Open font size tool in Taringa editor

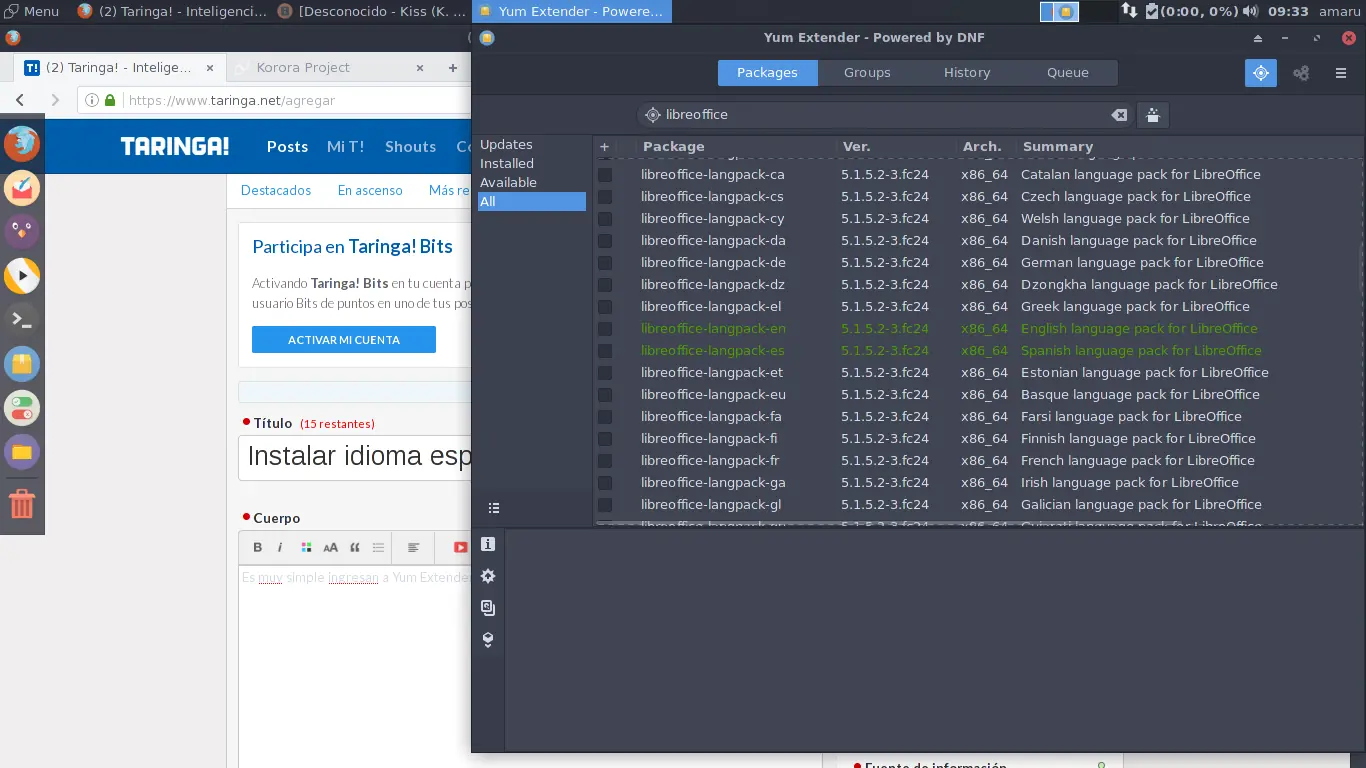coord(330,547)
